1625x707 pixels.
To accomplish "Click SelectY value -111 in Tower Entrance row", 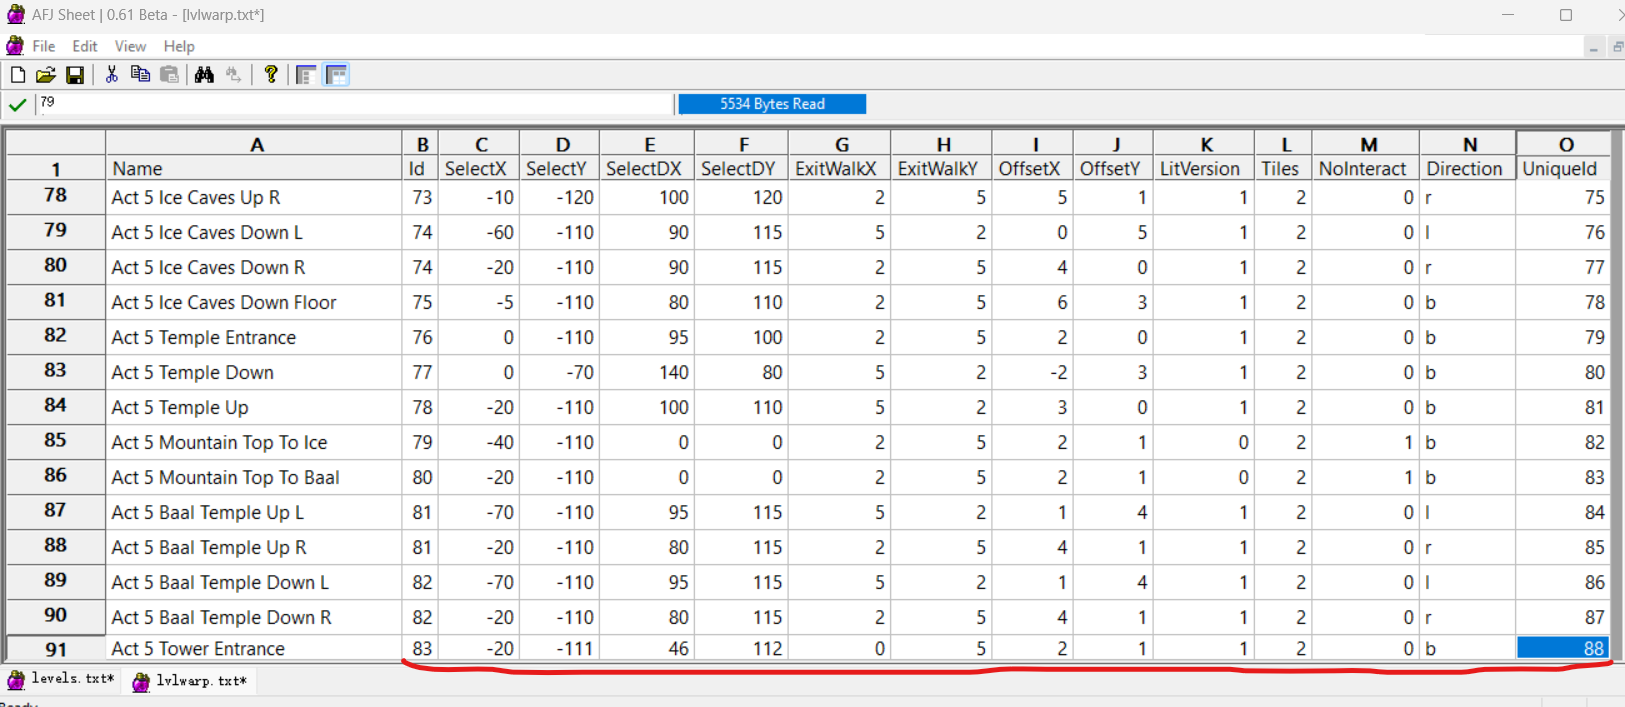I will 560,648.
